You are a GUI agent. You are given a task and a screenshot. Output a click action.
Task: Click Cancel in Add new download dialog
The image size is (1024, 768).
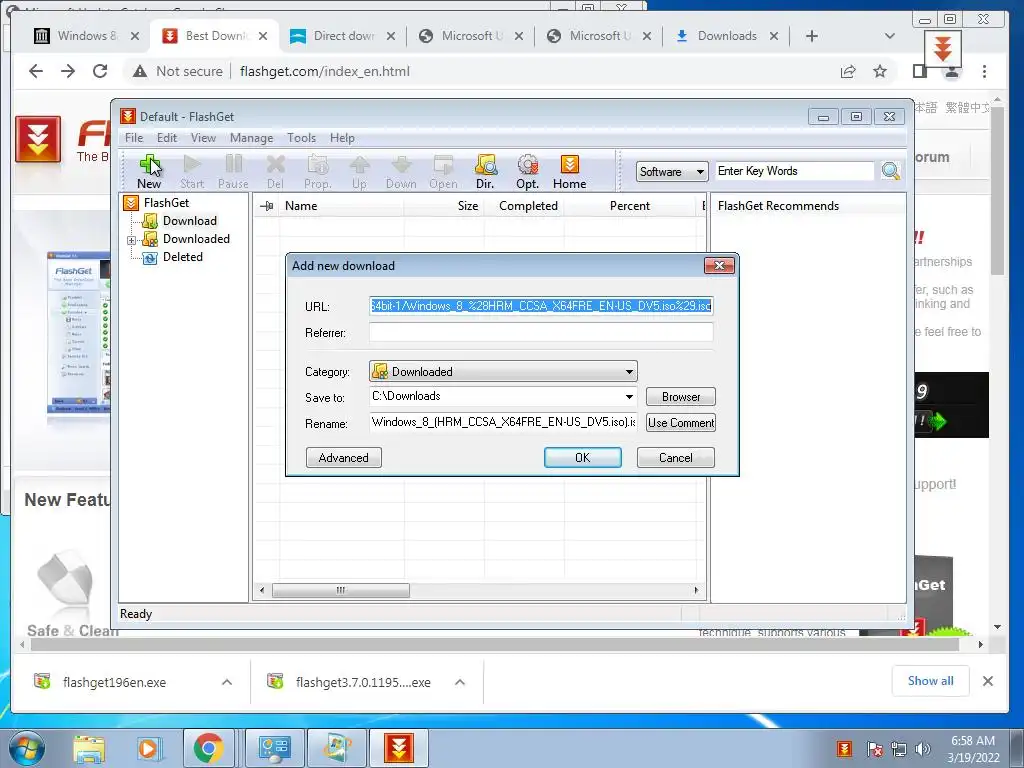click(x=675, y=458)
